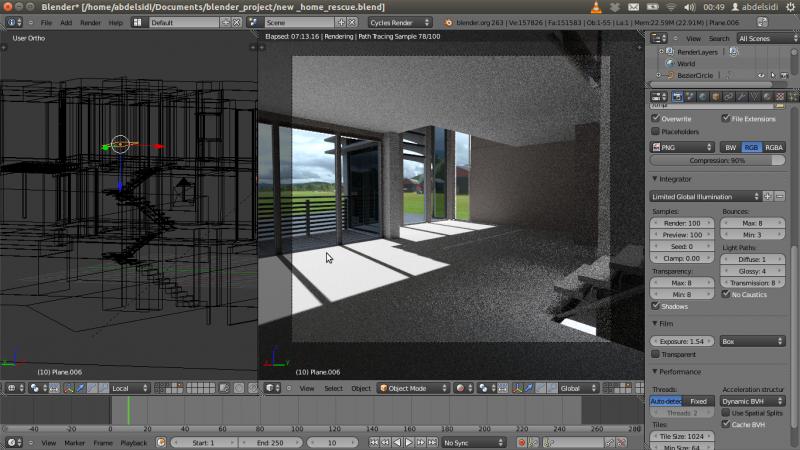Toggle the Overwrite checkbox
800x450 pixels.
pos(656,118)
